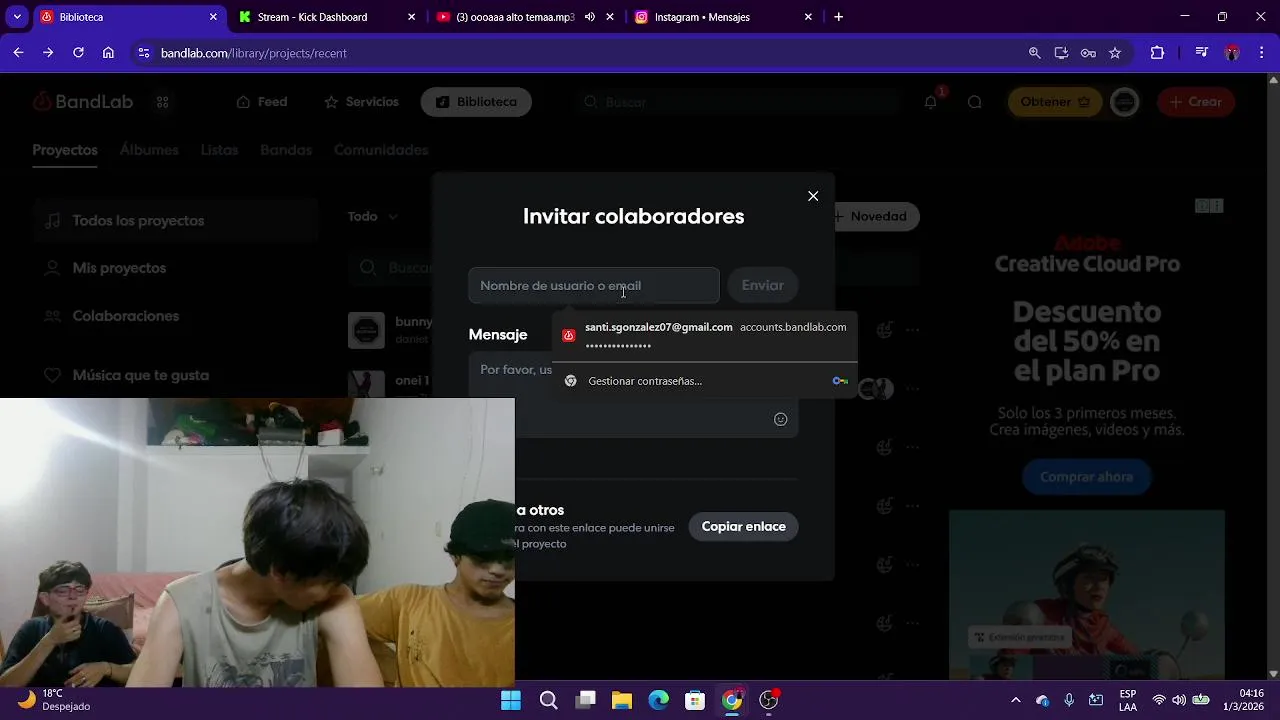Expand the Todo filter dropdown

click(x=372, y=216)
